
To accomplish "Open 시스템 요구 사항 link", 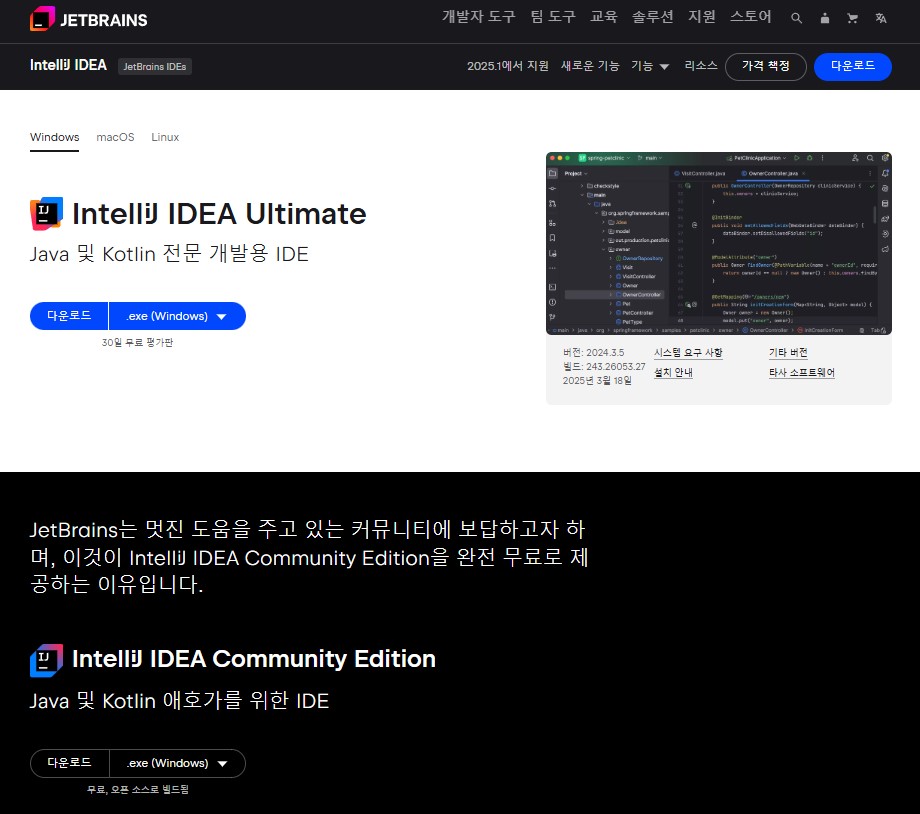I will [x=688, y=353].
